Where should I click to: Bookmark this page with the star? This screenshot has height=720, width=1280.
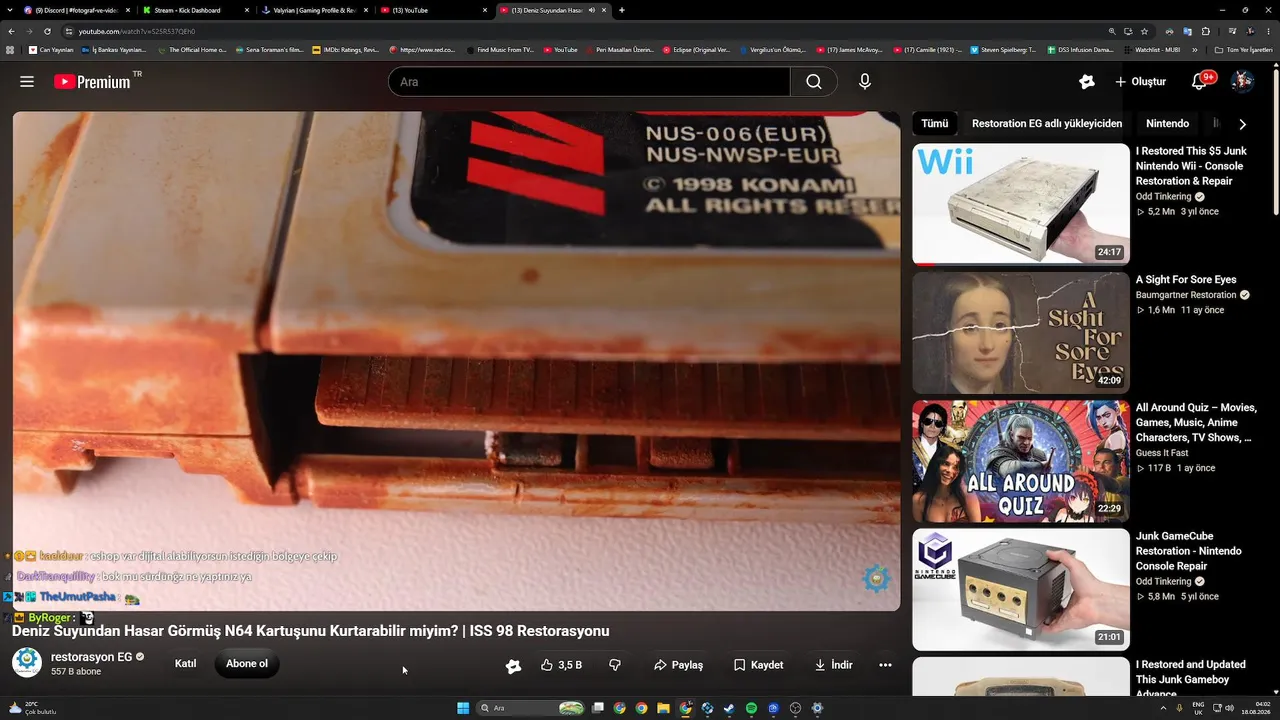click(1144, 31)
